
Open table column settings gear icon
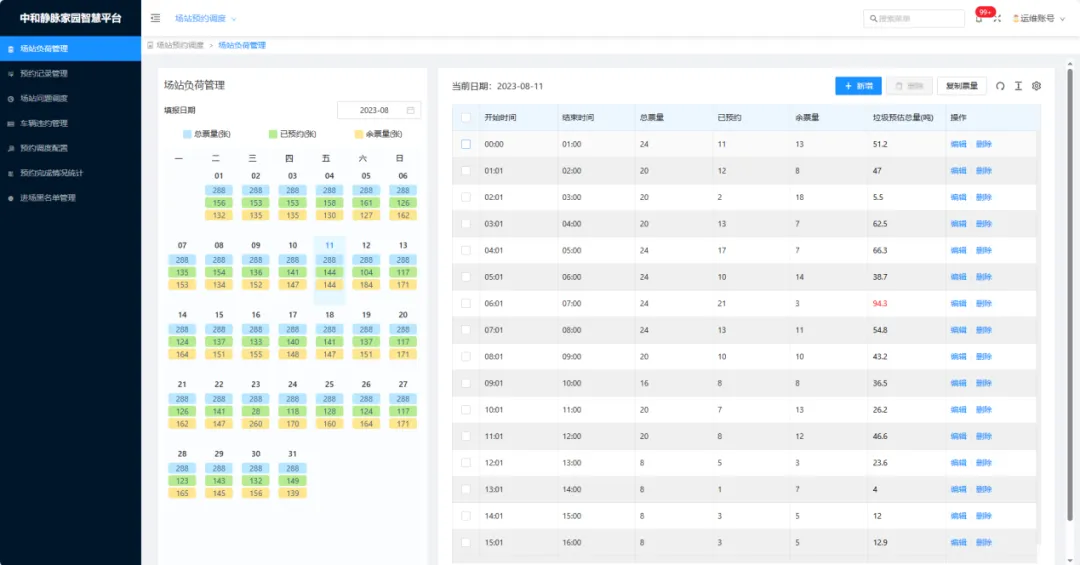(x=1037, y=86)
